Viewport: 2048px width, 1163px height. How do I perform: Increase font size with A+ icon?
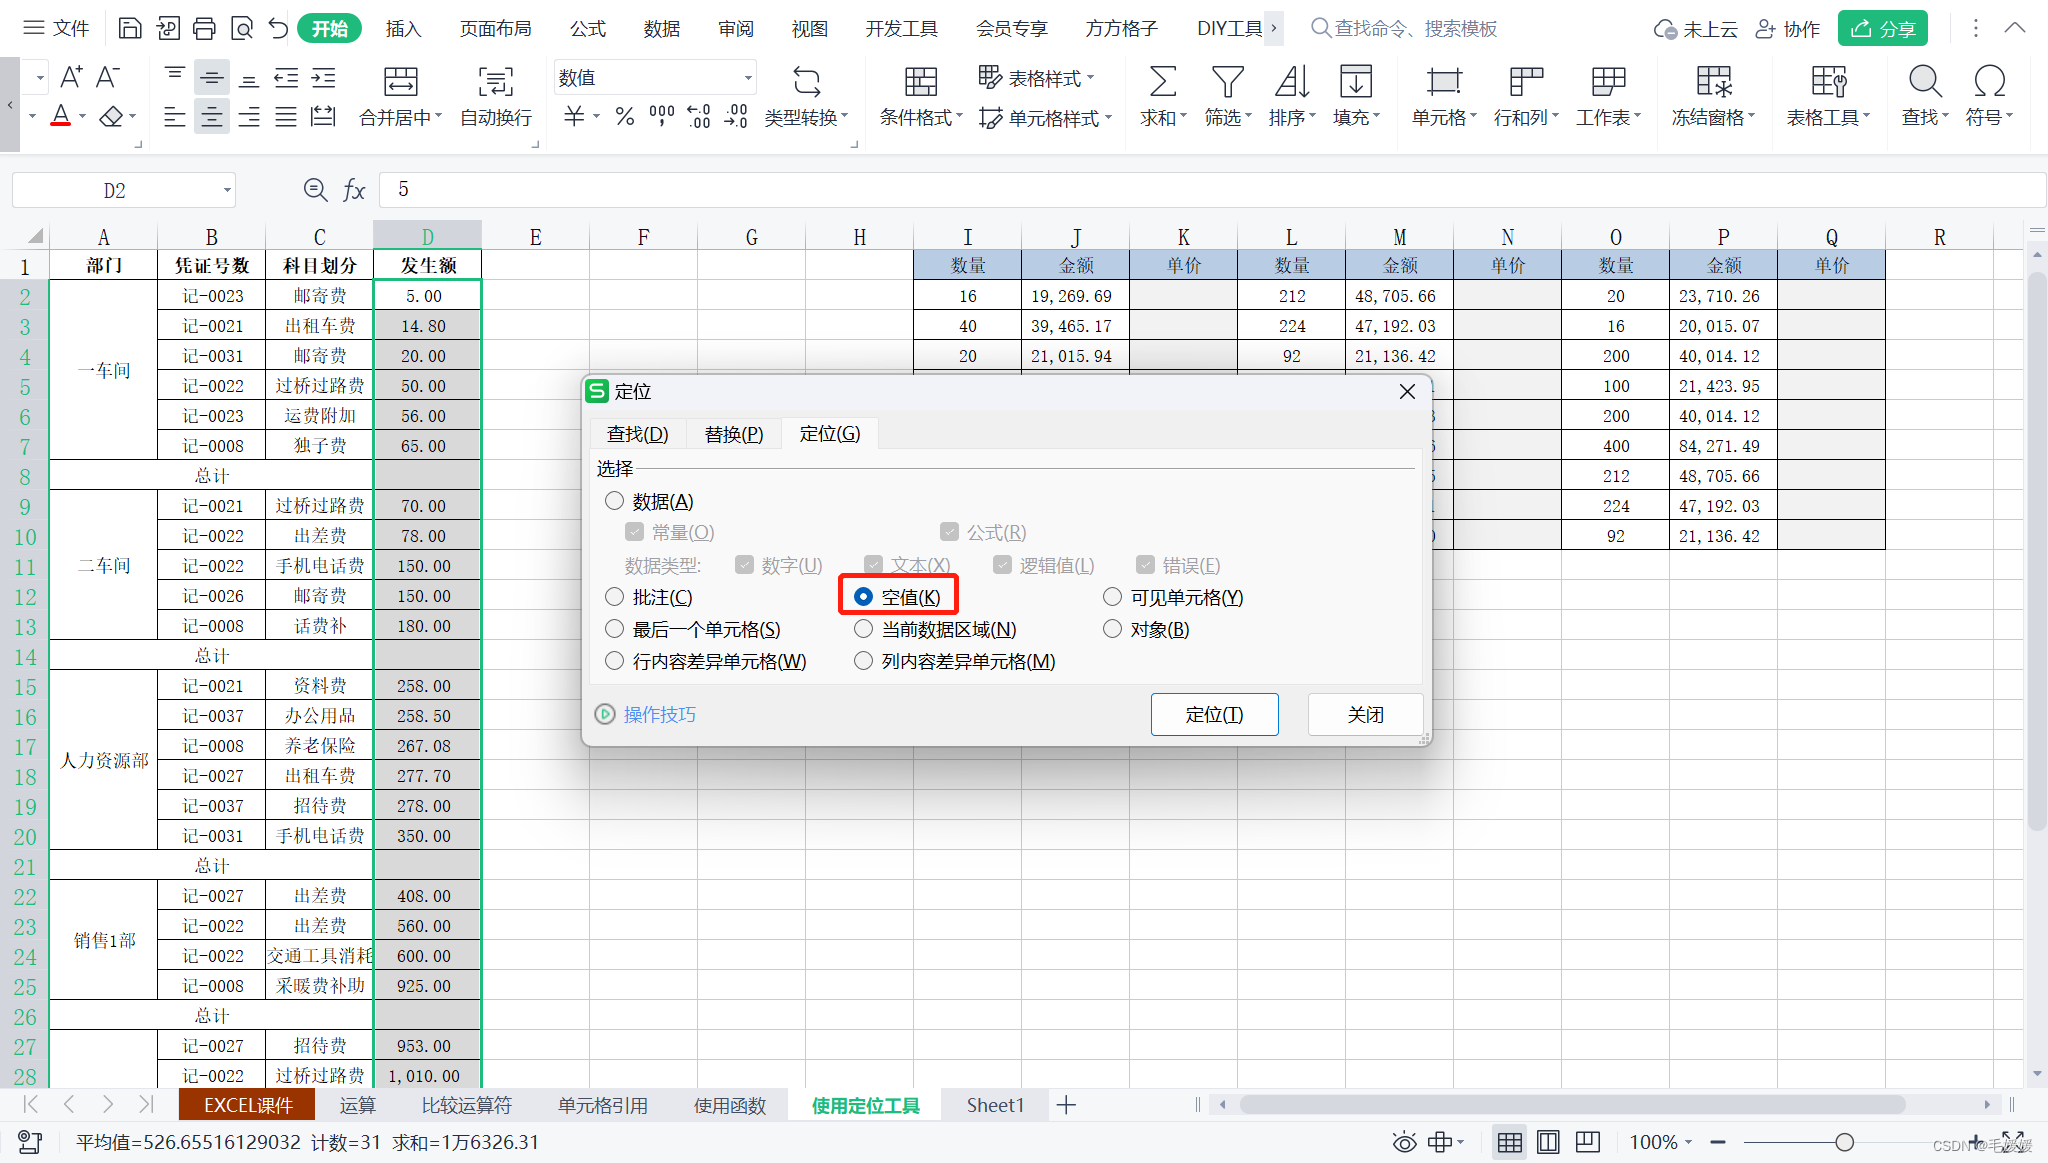point(71,77)
